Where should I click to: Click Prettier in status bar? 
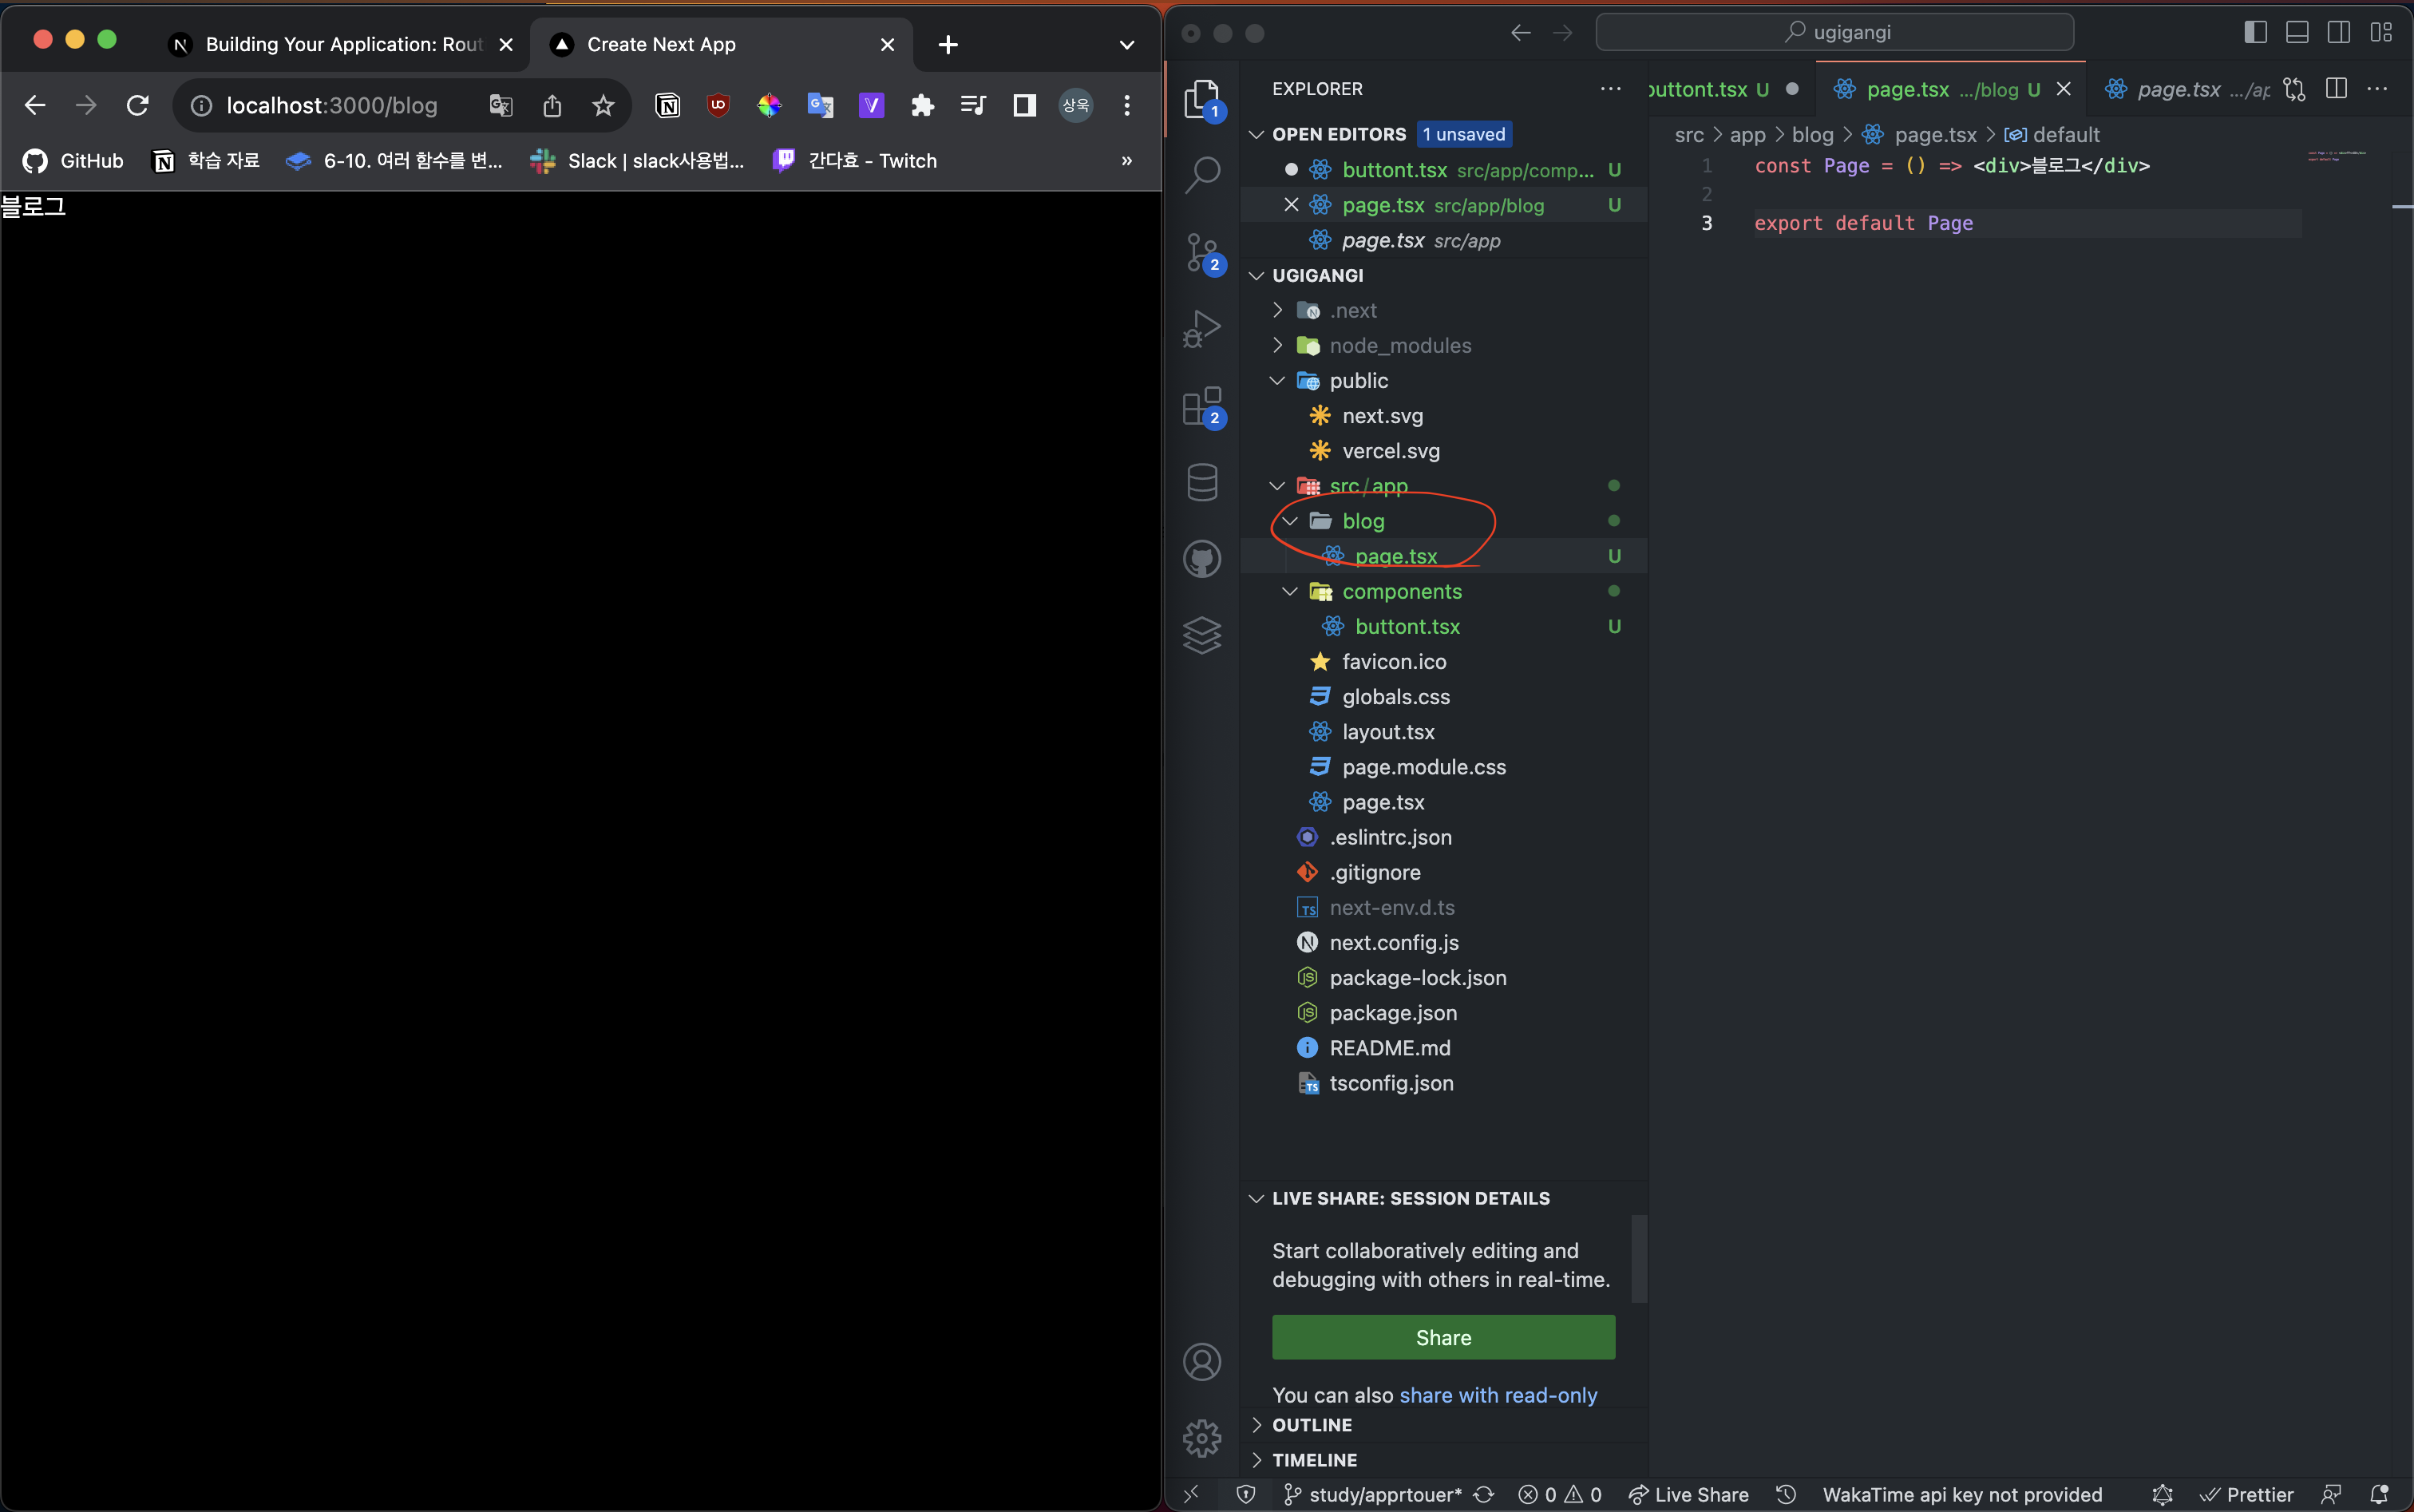click(2246, 1494)
